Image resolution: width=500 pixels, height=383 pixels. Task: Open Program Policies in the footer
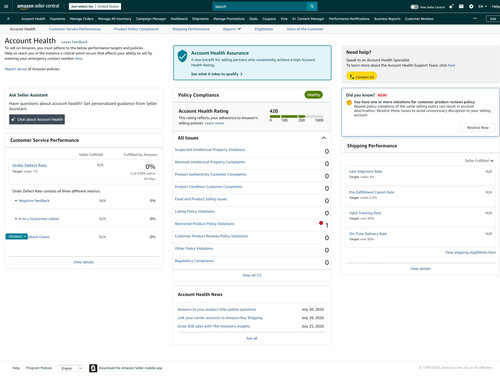click(x=39, y=368)
